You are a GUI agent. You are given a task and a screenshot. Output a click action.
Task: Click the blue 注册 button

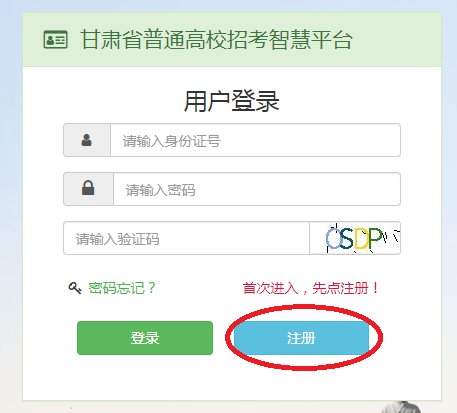301,338
